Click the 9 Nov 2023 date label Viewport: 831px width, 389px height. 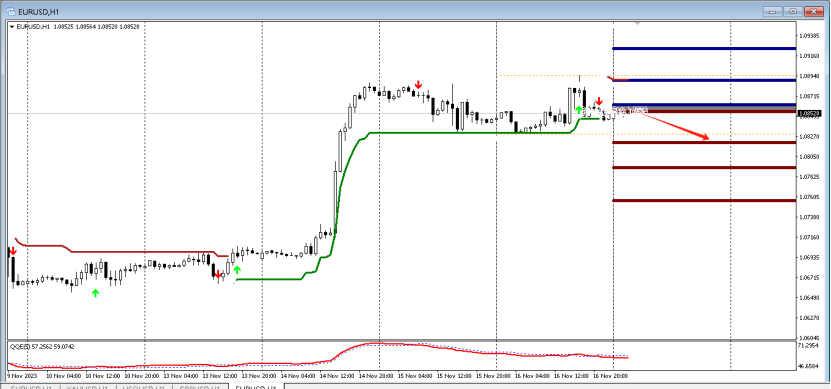coord(21,376)
